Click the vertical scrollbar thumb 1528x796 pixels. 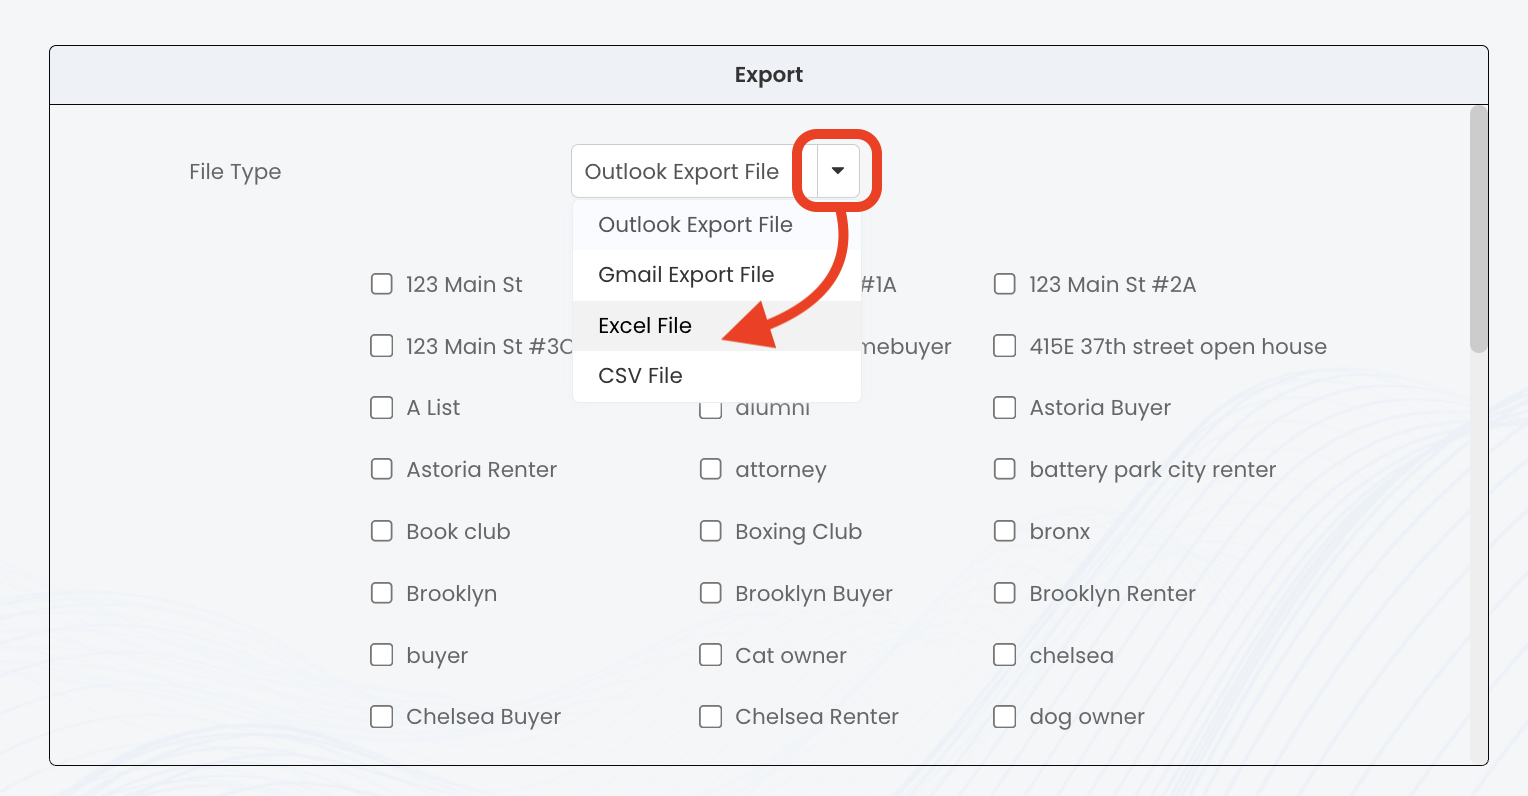(1478, 230)
